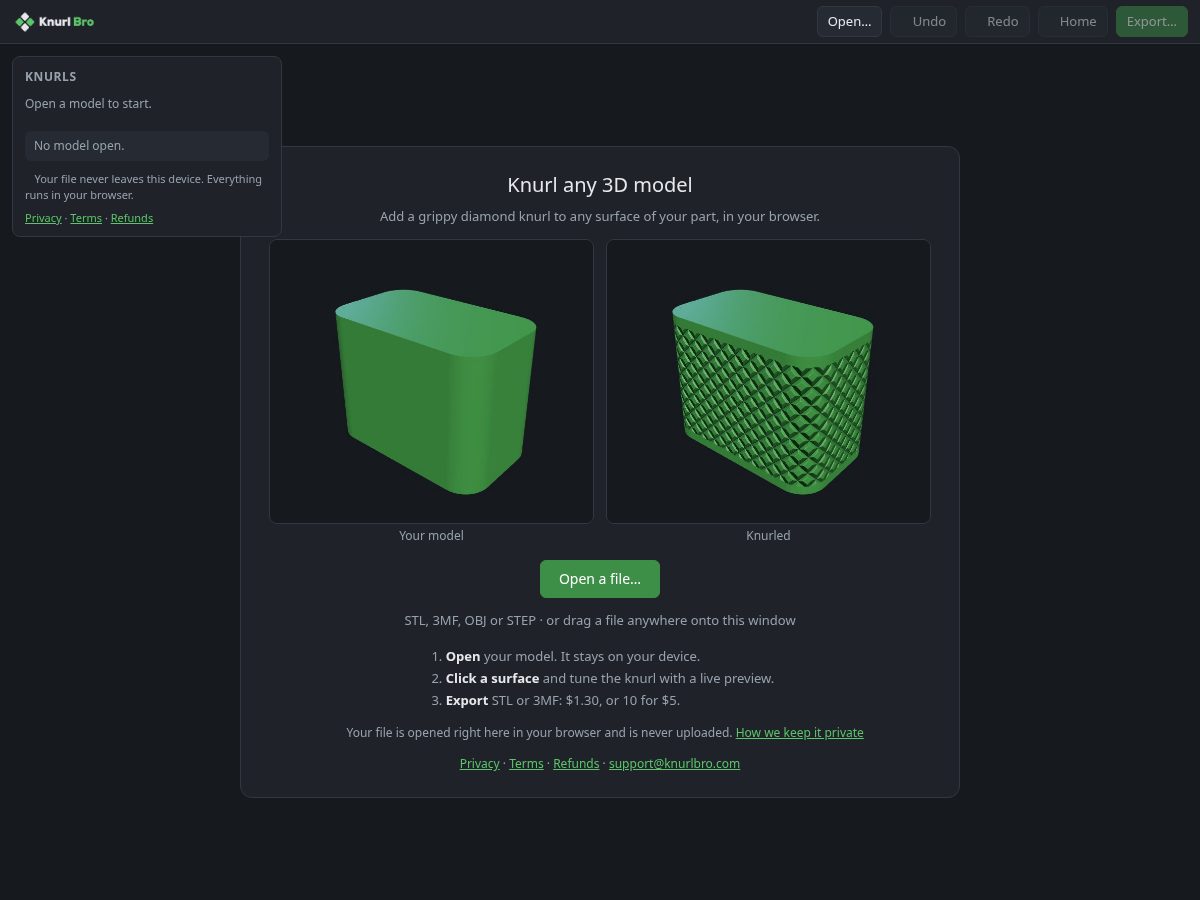1200x900 pixels.
Task: Click the 'STL, 3MF, OBJ or STEP' format line
Action: tap(600, 621)
